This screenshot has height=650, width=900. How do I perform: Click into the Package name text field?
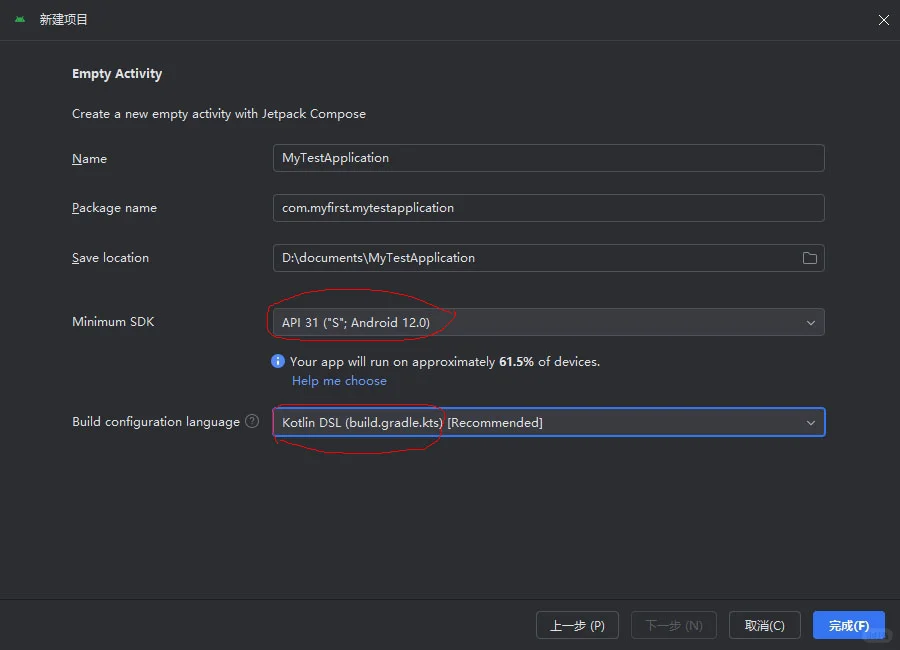[548, 208]
